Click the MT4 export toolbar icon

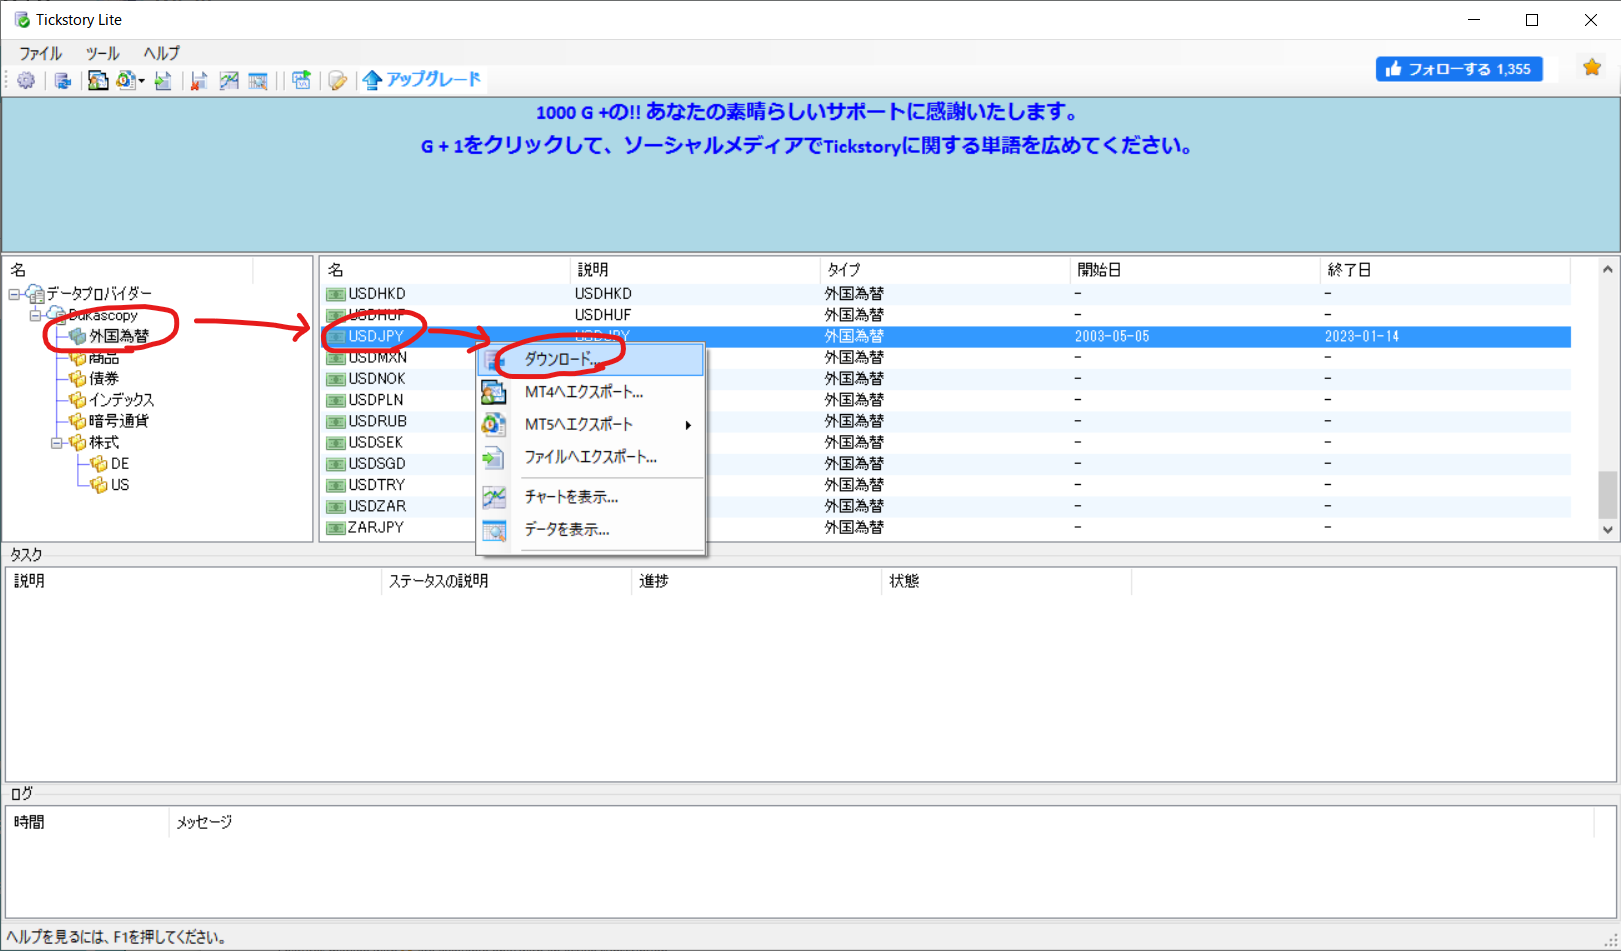(97, 80)
